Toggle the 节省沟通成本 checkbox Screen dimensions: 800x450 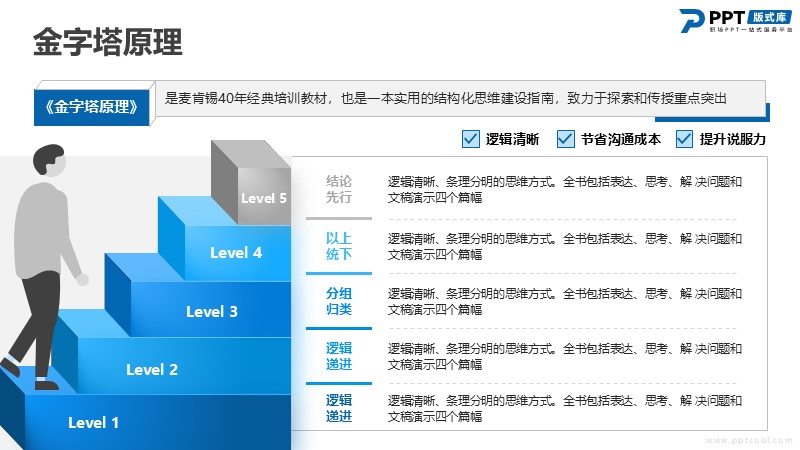coord(565,139)
